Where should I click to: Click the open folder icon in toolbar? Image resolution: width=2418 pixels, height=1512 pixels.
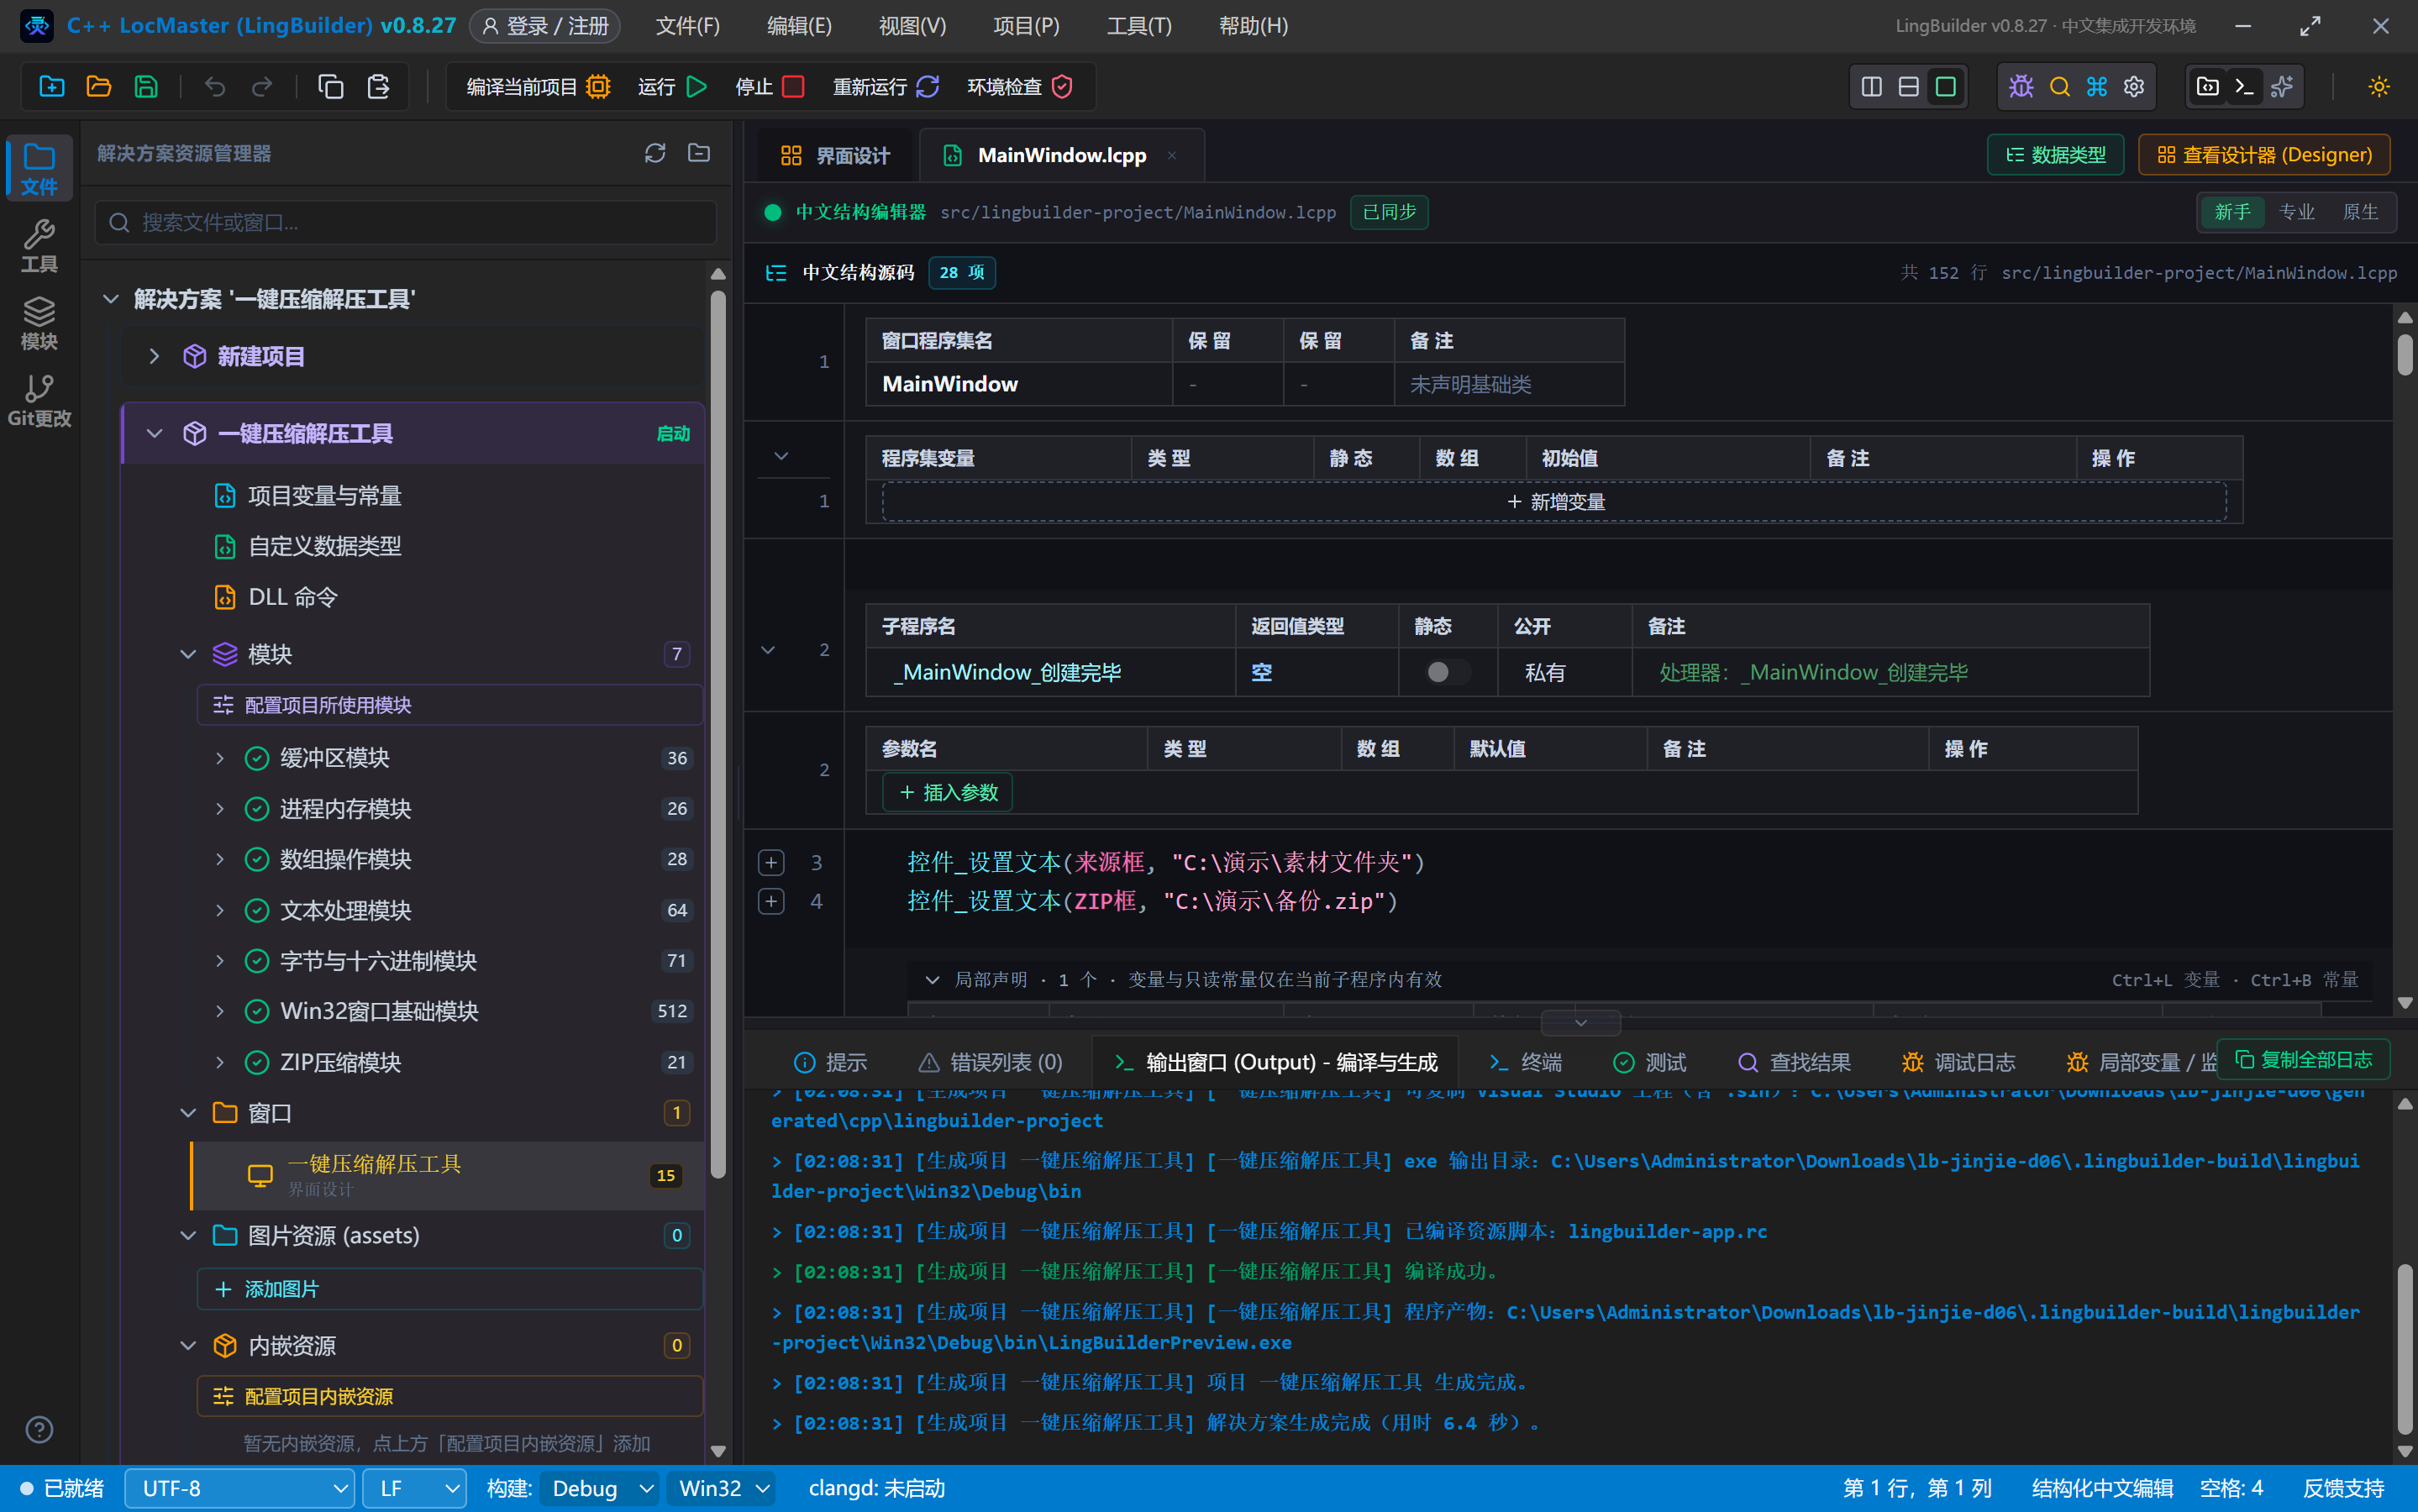[x=99, y=87]
